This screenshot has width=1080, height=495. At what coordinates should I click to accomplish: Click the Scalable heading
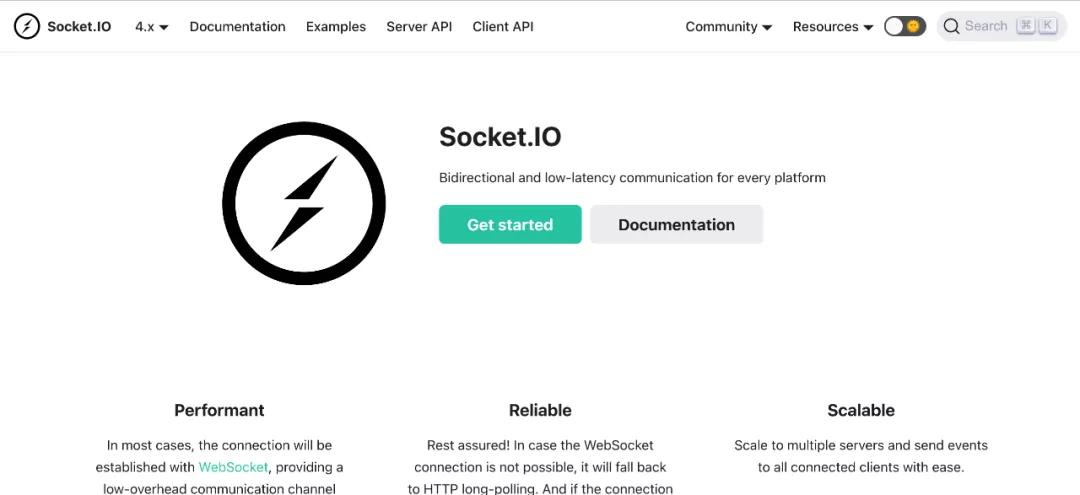(x=861, y=410)
